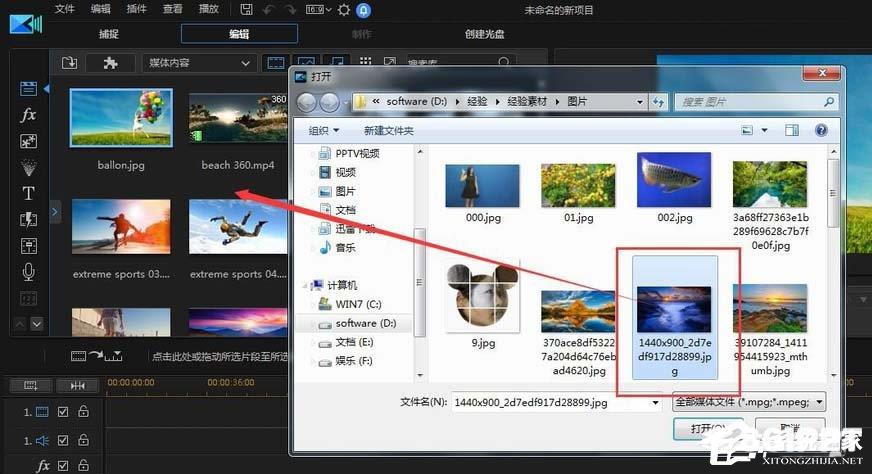Open the 组织 dropdown
872x474 pixels.
(x=324, y=131)
